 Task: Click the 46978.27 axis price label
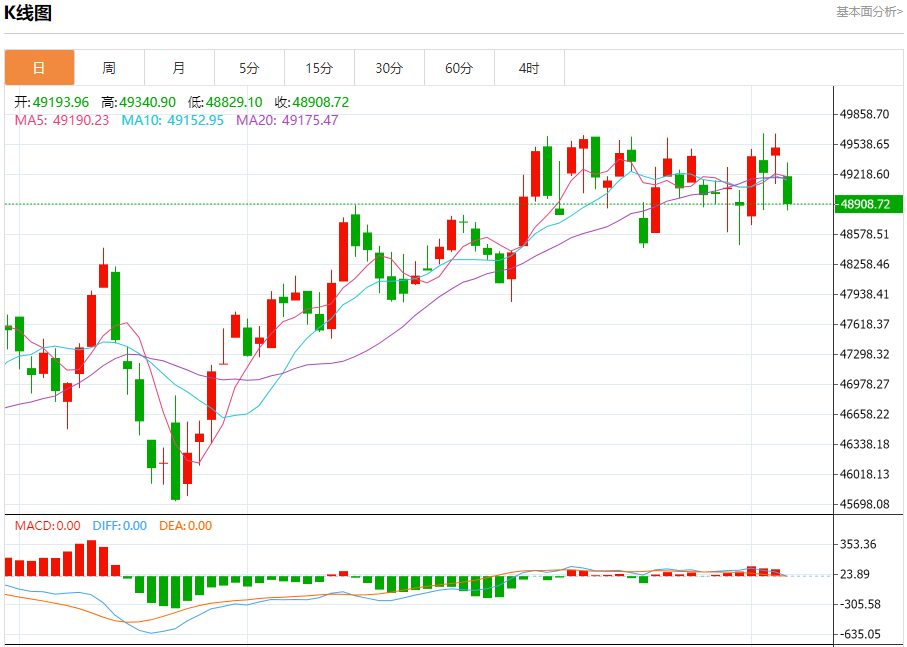[865, 384]
